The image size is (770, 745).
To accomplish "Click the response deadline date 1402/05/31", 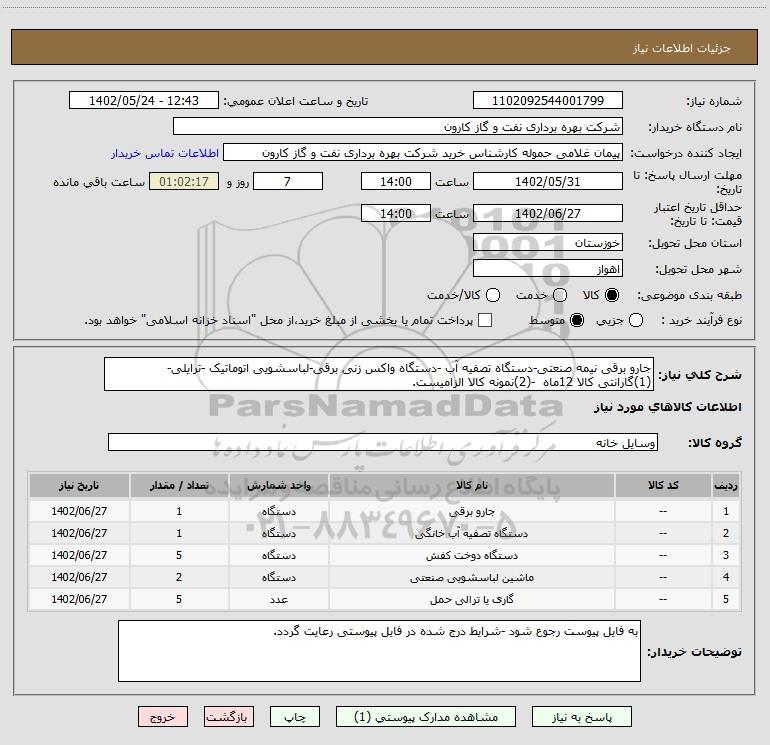I will click(548, 181).
